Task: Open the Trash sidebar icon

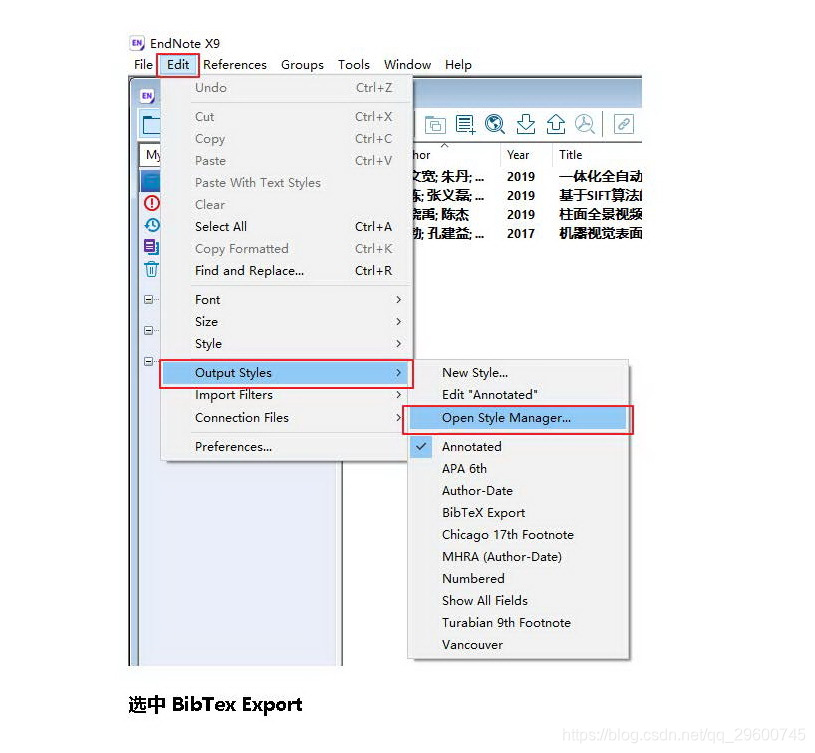Action: click(151, 269)
